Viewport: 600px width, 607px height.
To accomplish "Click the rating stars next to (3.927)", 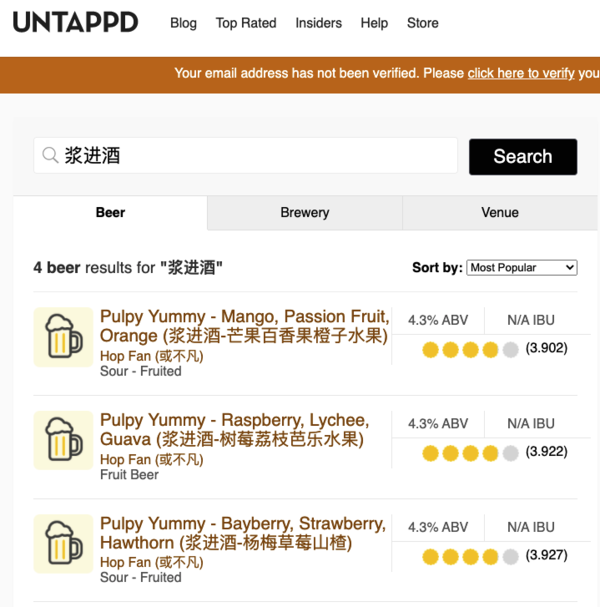I will pos(470,557).
